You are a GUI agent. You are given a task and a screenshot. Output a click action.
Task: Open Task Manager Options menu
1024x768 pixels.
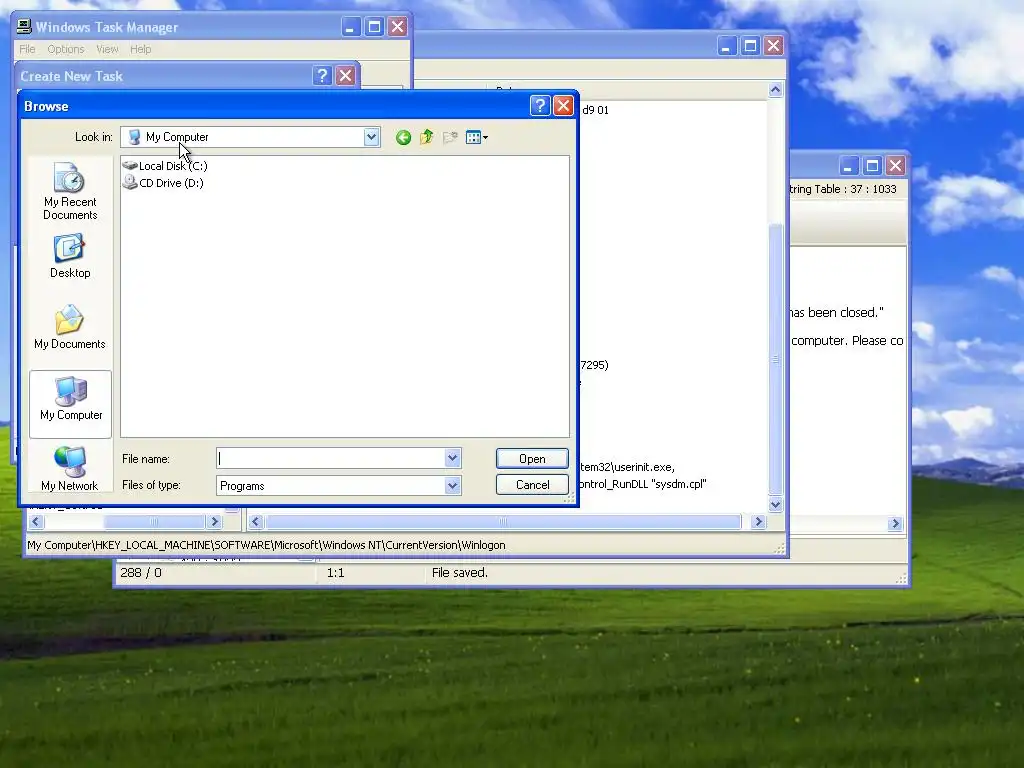[66, 49]
